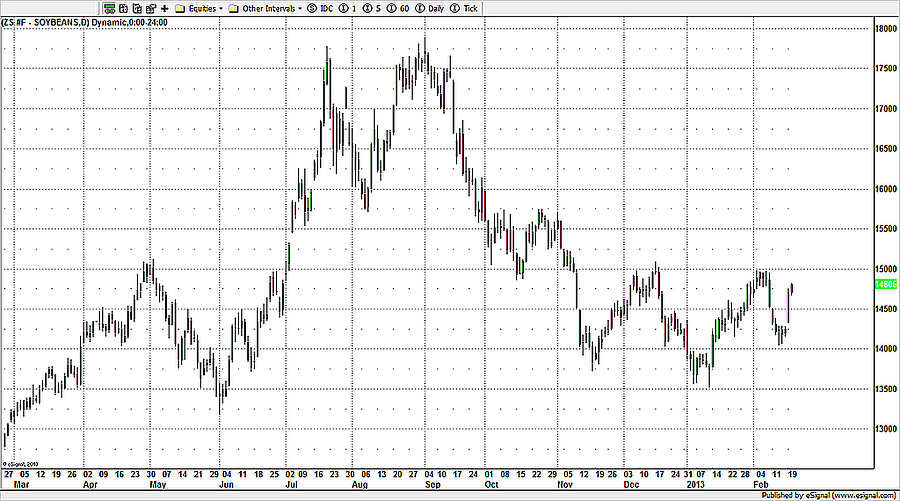Click the toolbar icon immediately left of the plus
The height and width of the screenshot is (501, 900).
point(150,8)
